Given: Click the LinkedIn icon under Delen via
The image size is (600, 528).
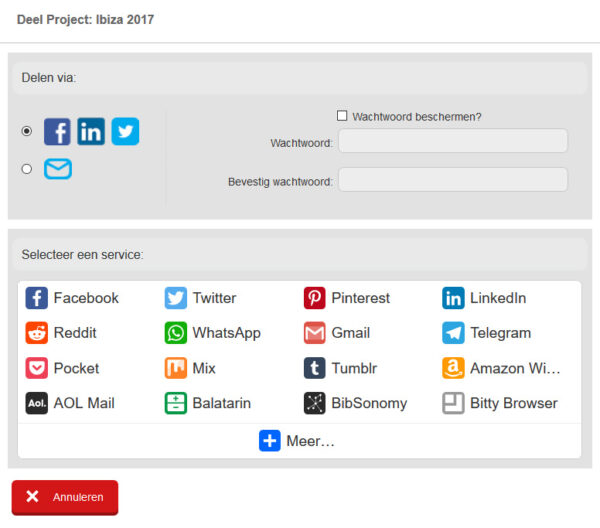Looking at the screenshot, I should click(x=91, y=132).
